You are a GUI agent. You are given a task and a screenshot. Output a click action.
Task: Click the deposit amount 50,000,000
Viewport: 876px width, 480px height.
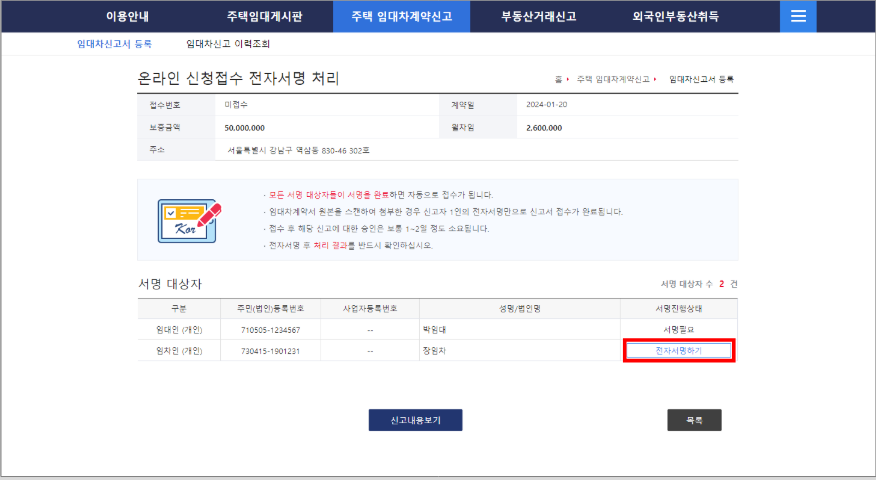(245, 128)
